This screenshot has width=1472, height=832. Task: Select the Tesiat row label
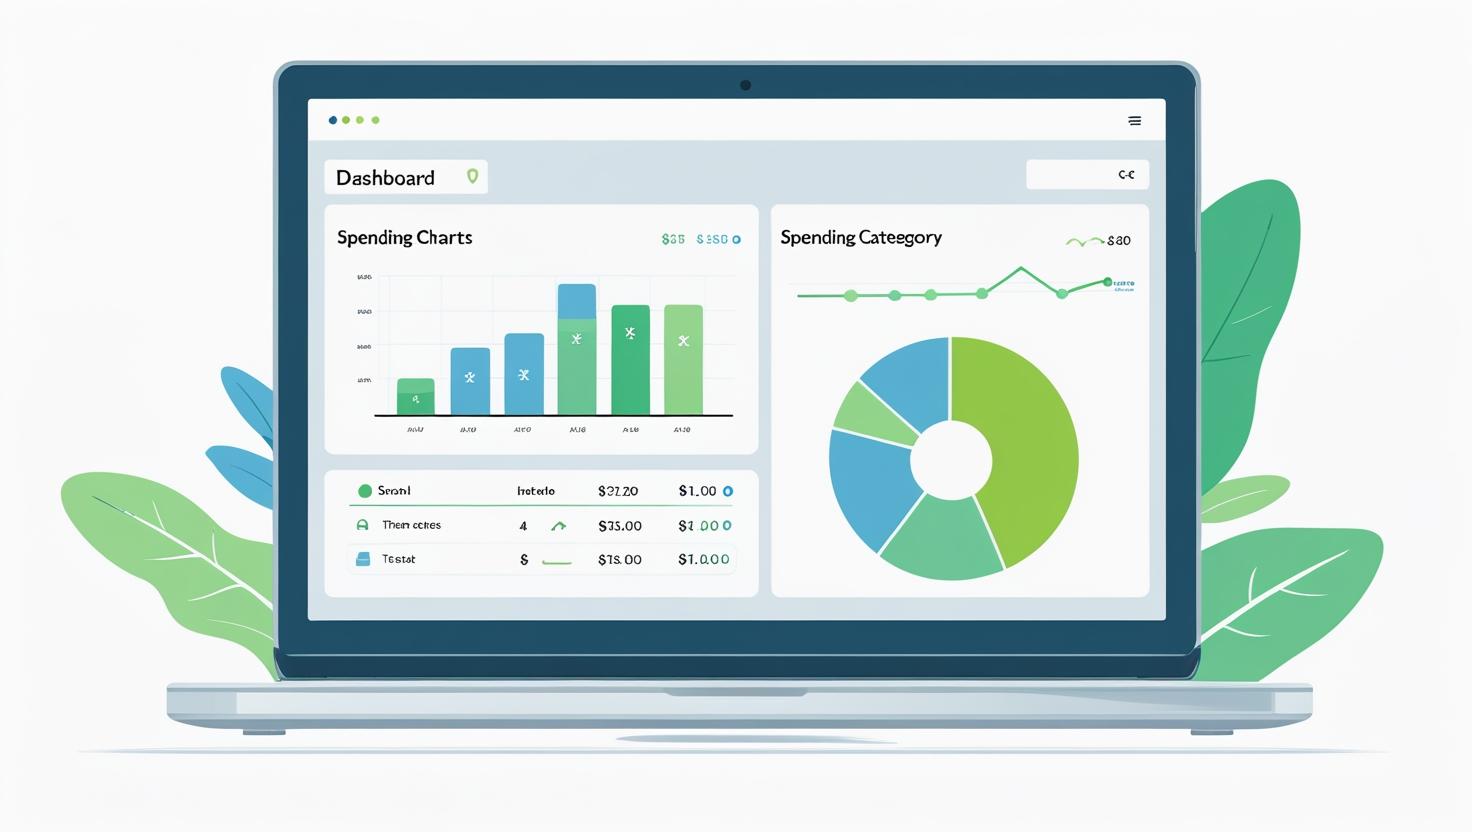(x=399, y=559)
